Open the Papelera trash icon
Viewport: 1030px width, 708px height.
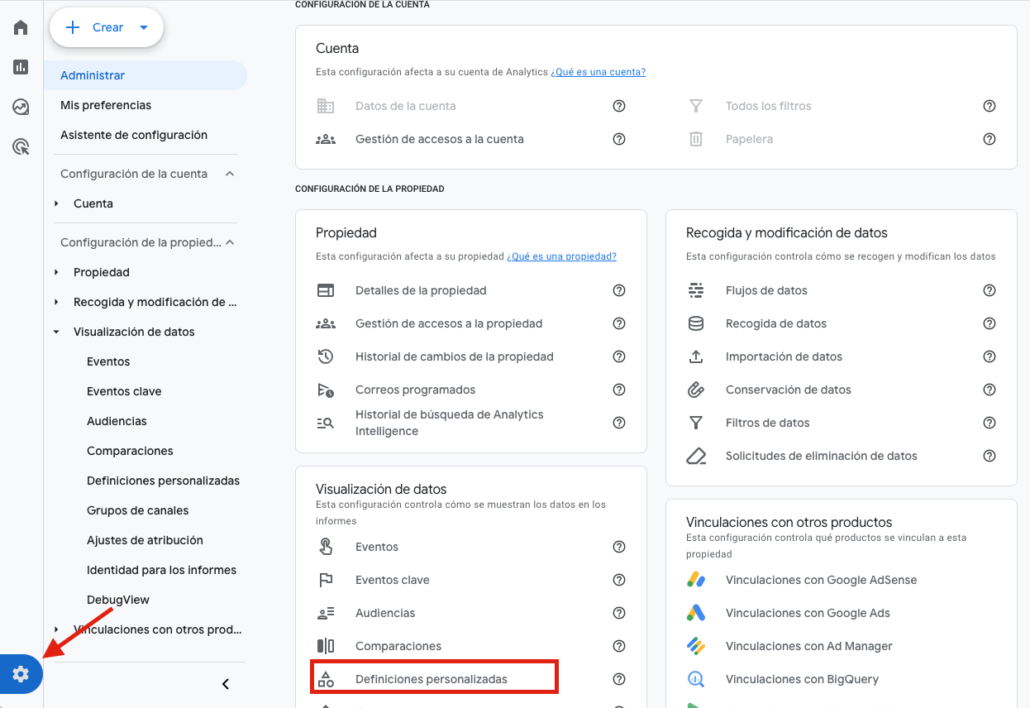pos(697,139)
